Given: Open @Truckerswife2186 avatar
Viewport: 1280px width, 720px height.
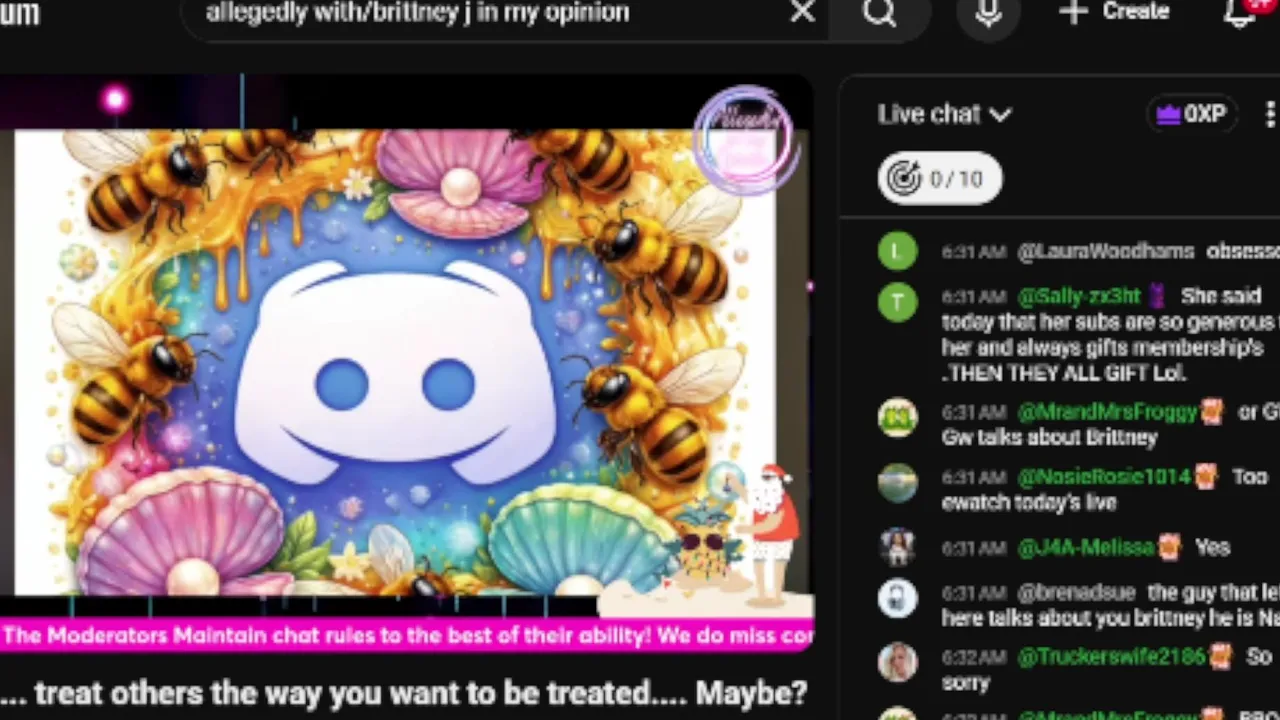Looking at the screenshot, I should tap(897, 661).
